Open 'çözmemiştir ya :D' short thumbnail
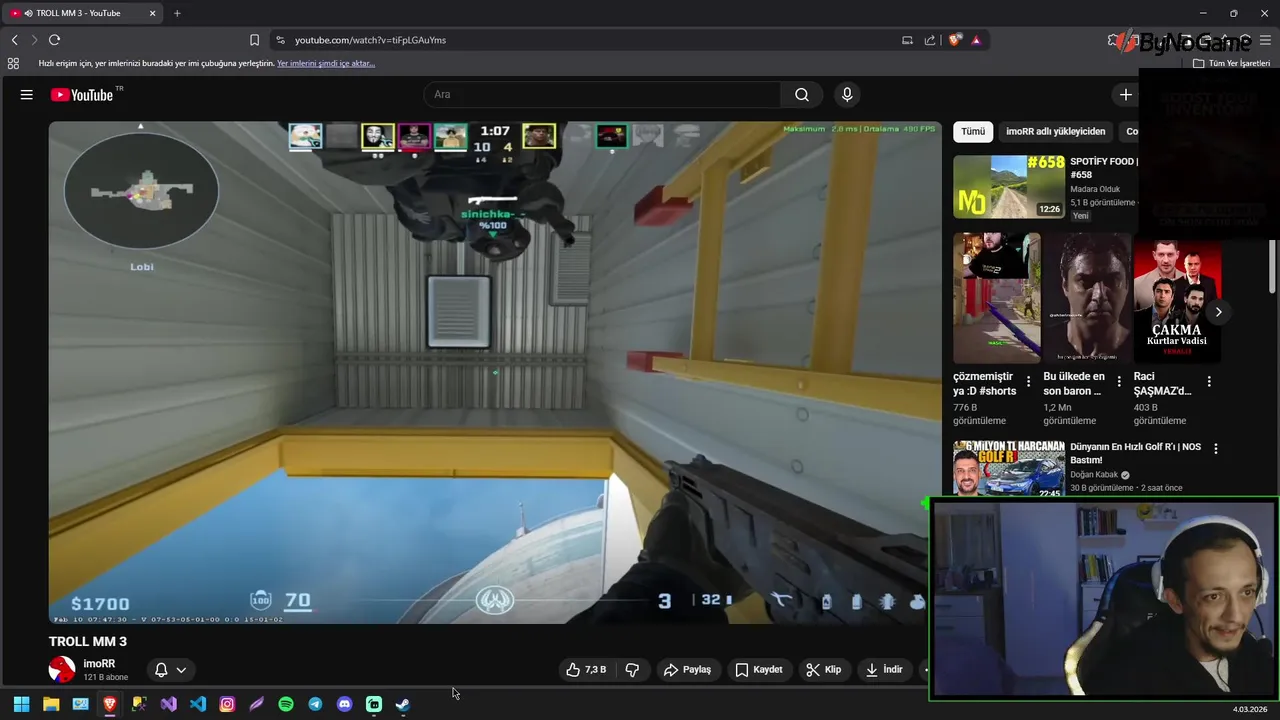Viewport: 1280px width, 720px height. pos(996,298)
